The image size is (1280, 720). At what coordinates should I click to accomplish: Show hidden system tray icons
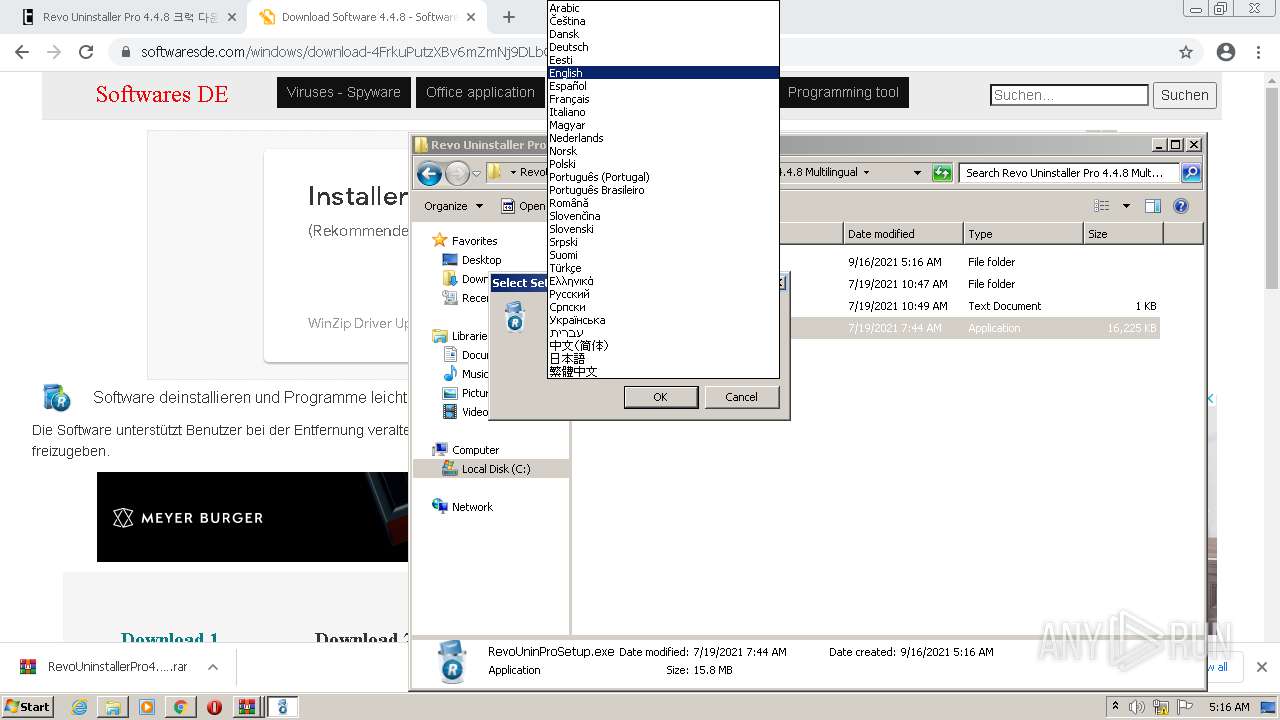click(1116, 706)
